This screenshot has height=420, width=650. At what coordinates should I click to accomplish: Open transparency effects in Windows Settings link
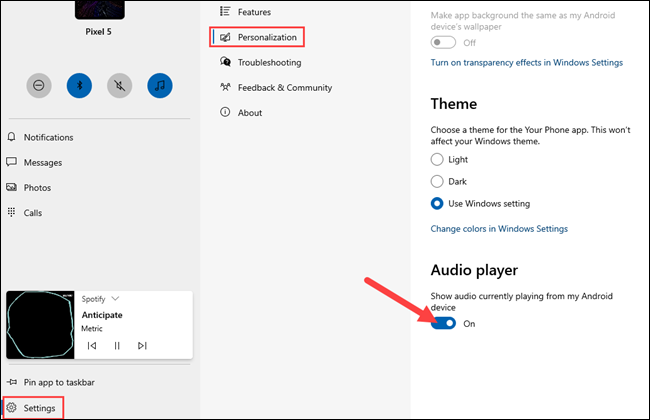pyautogui.click(x=526, y=62)
